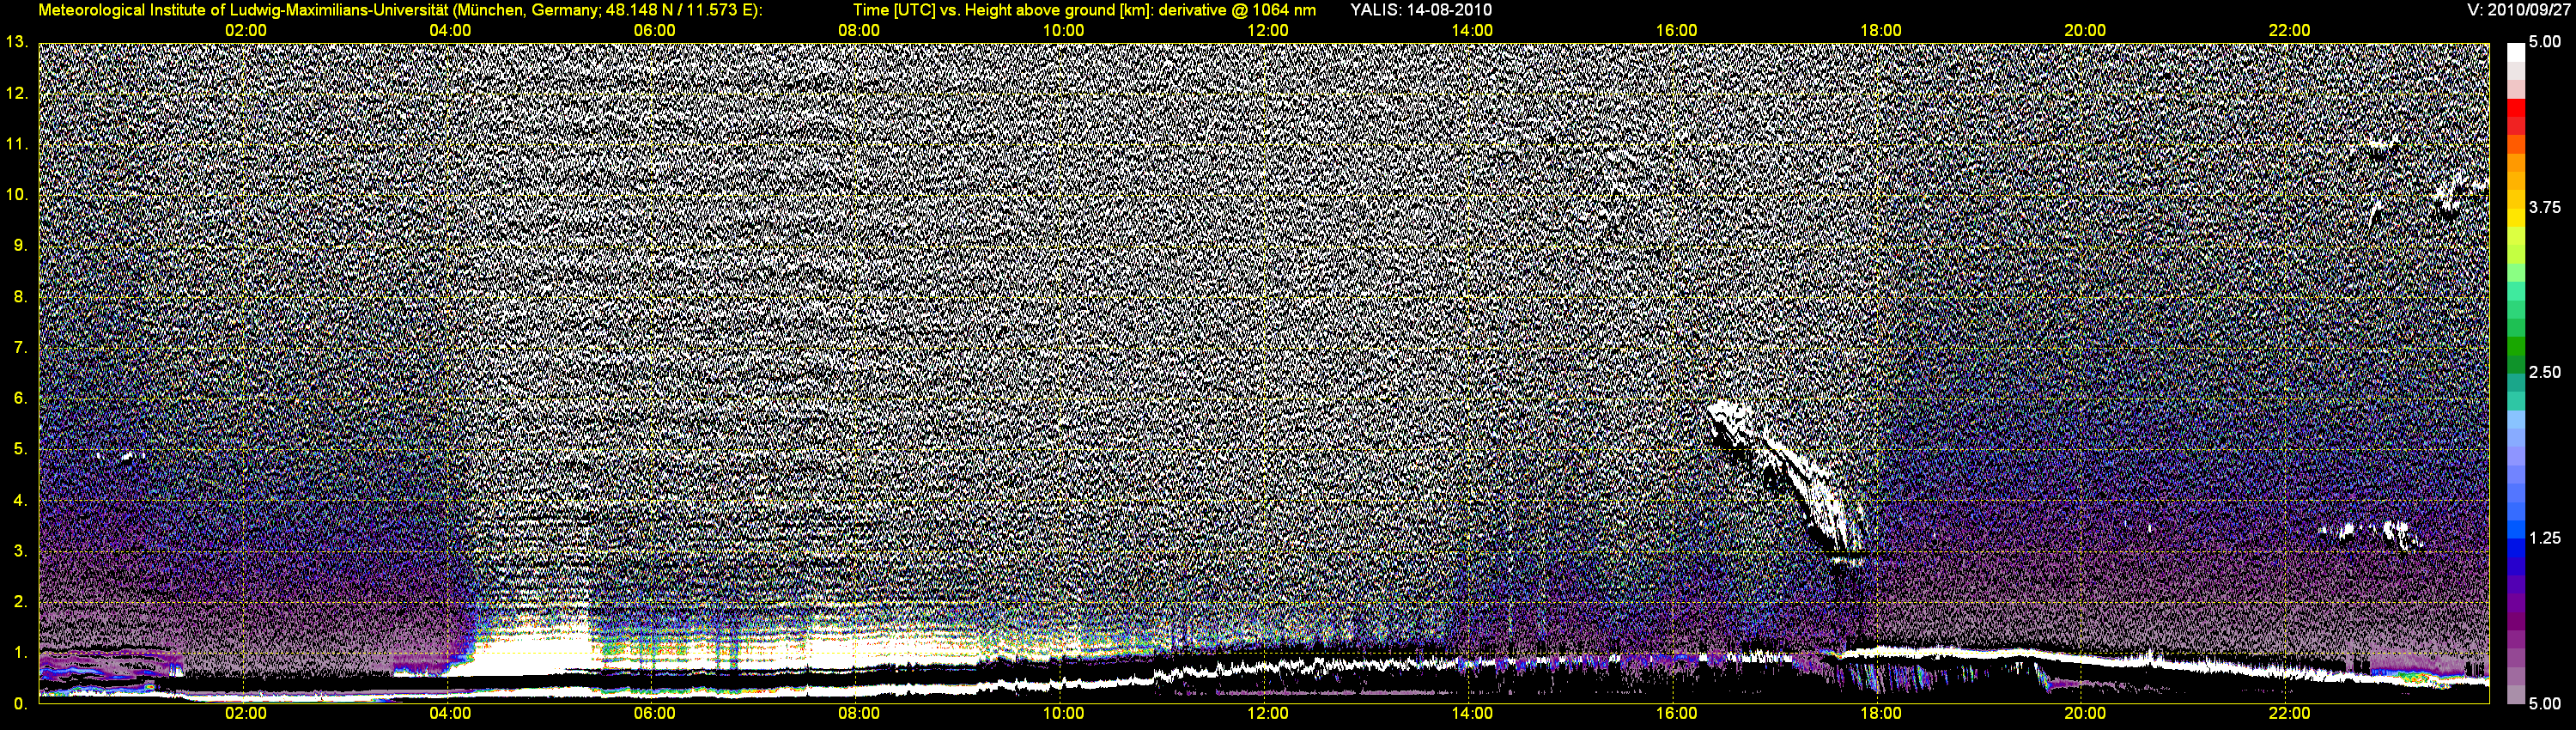Click the 1.25 color scale label
2576x730 pixels.
tap(2545, 538)
